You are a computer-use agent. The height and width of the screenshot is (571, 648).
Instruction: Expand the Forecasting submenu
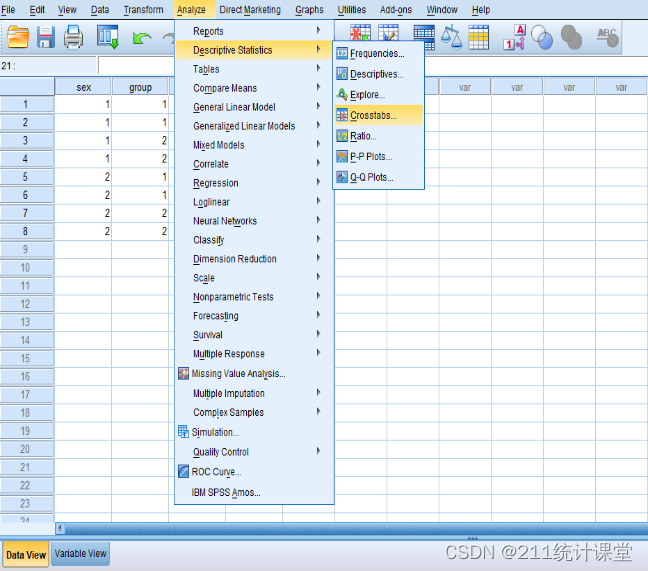[x=254, y=316]
